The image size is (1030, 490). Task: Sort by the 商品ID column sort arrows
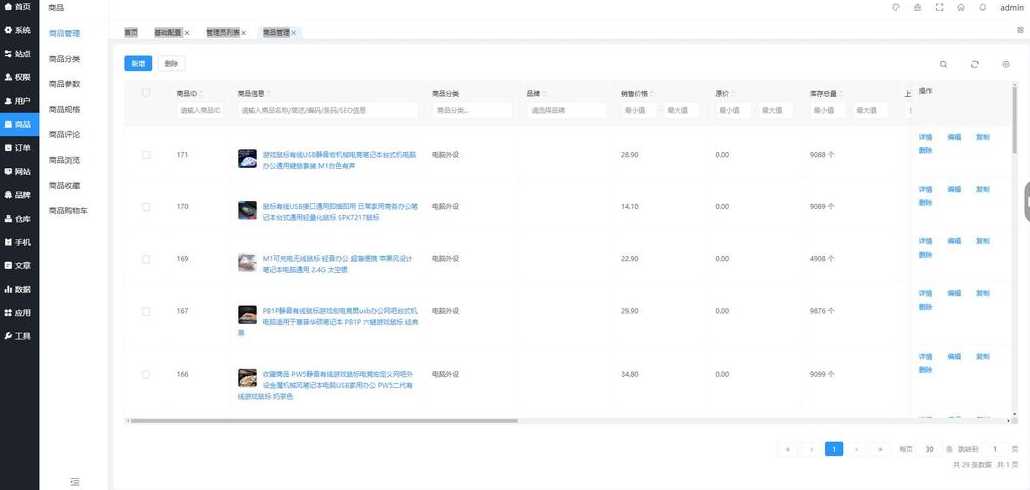(201, 94)
